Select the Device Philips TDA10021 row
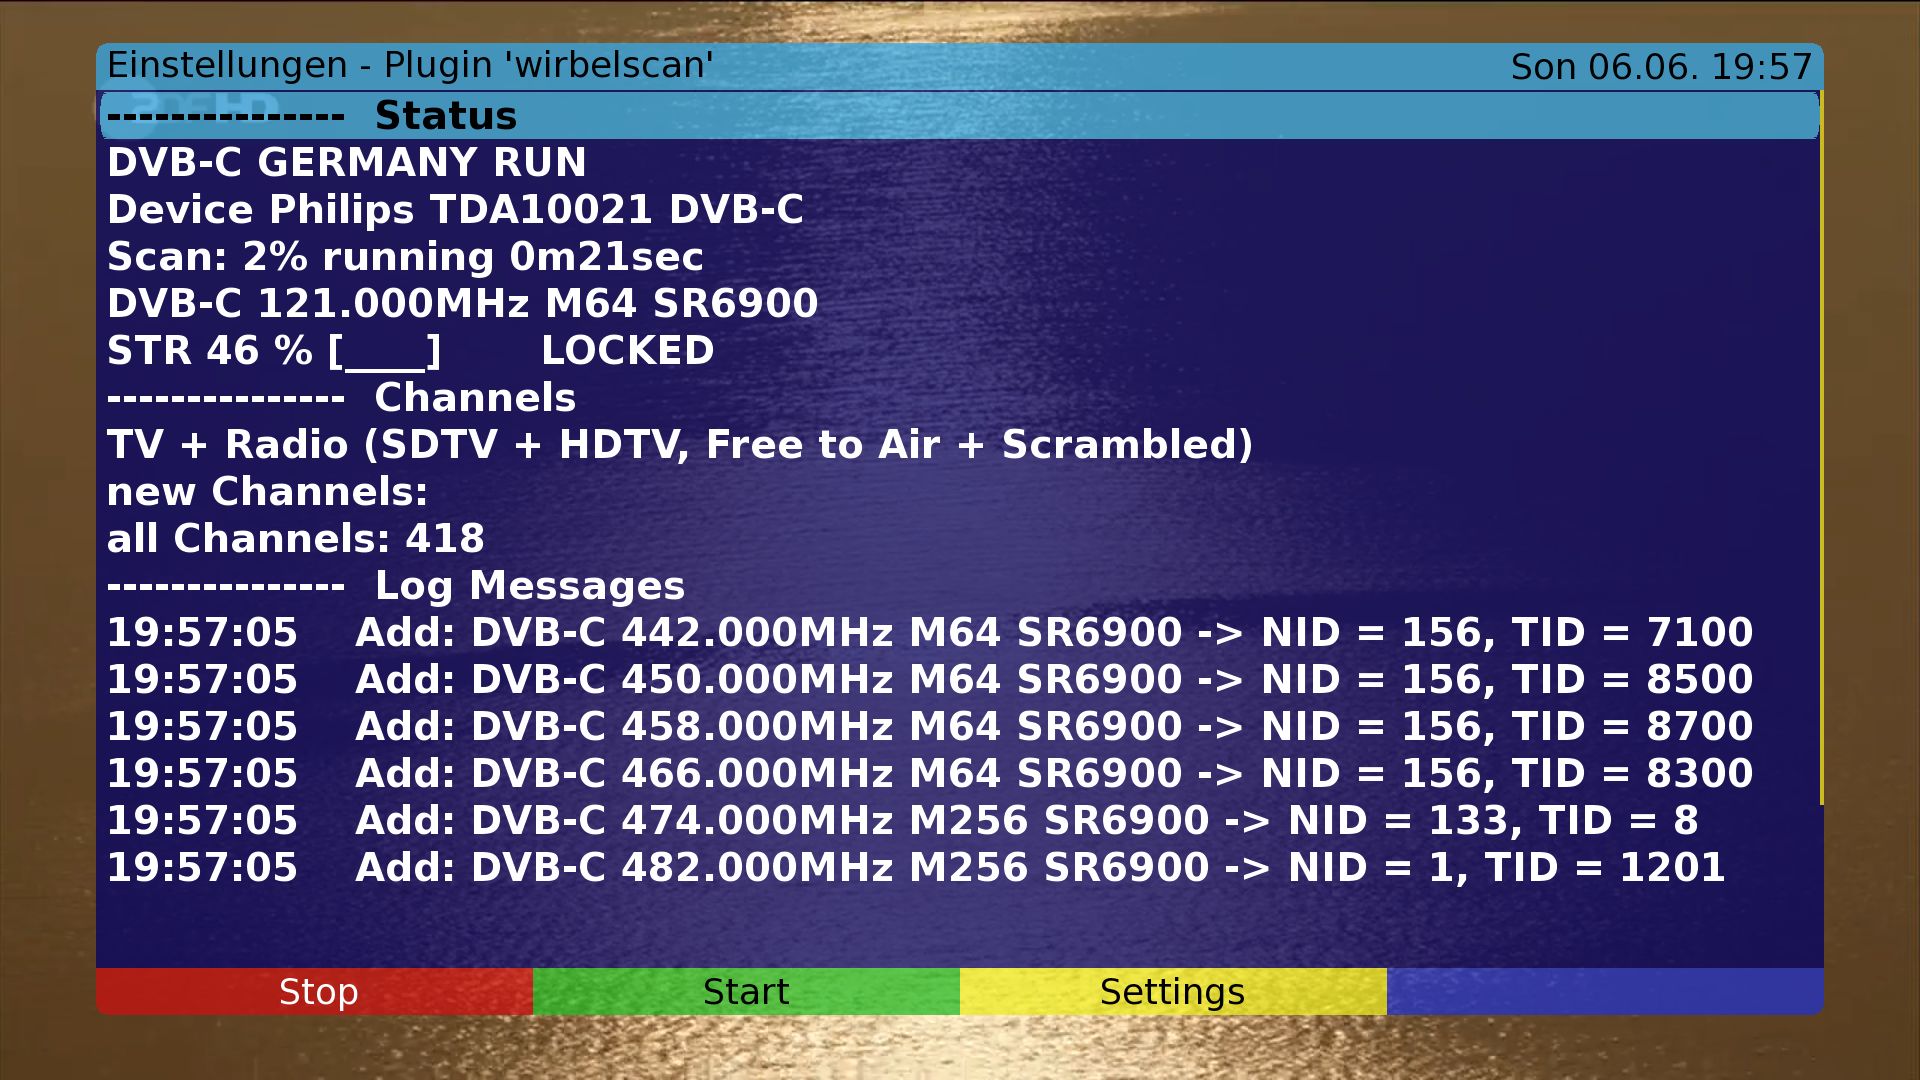This screenshot has height=1080, width=1920. (455, 210)
